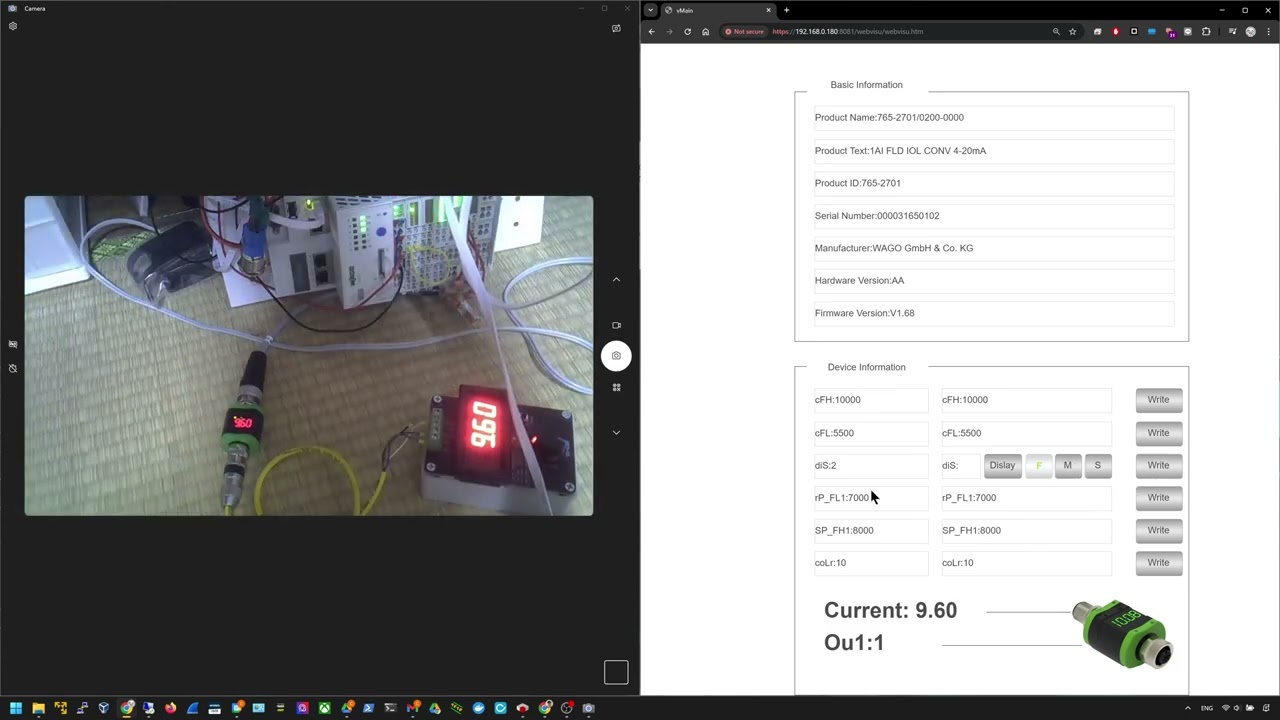Image resolution: width=1280 pixels, height=720 pixels.
Task: Open the Wi-Fi network tray icon
Action: point(1225,708)
